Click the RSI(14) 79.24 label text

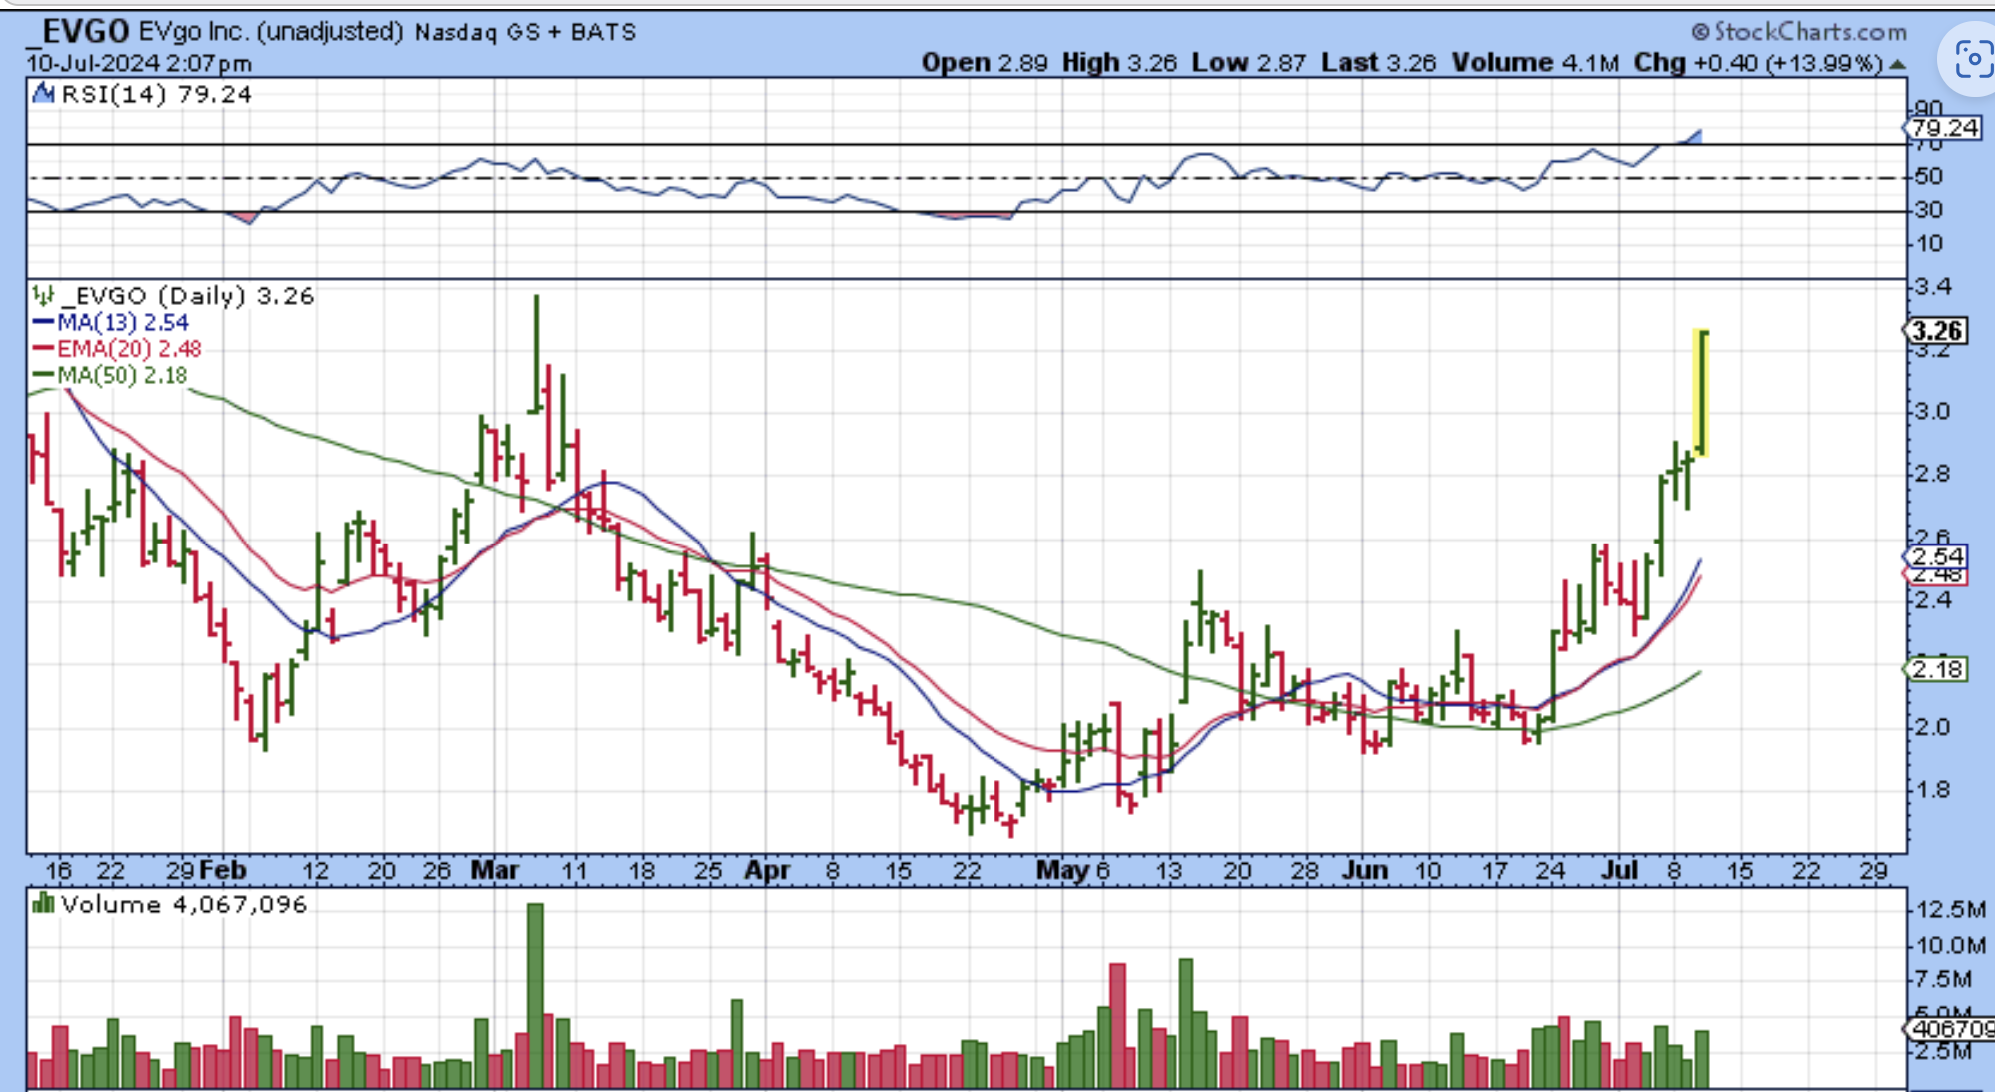156,94
